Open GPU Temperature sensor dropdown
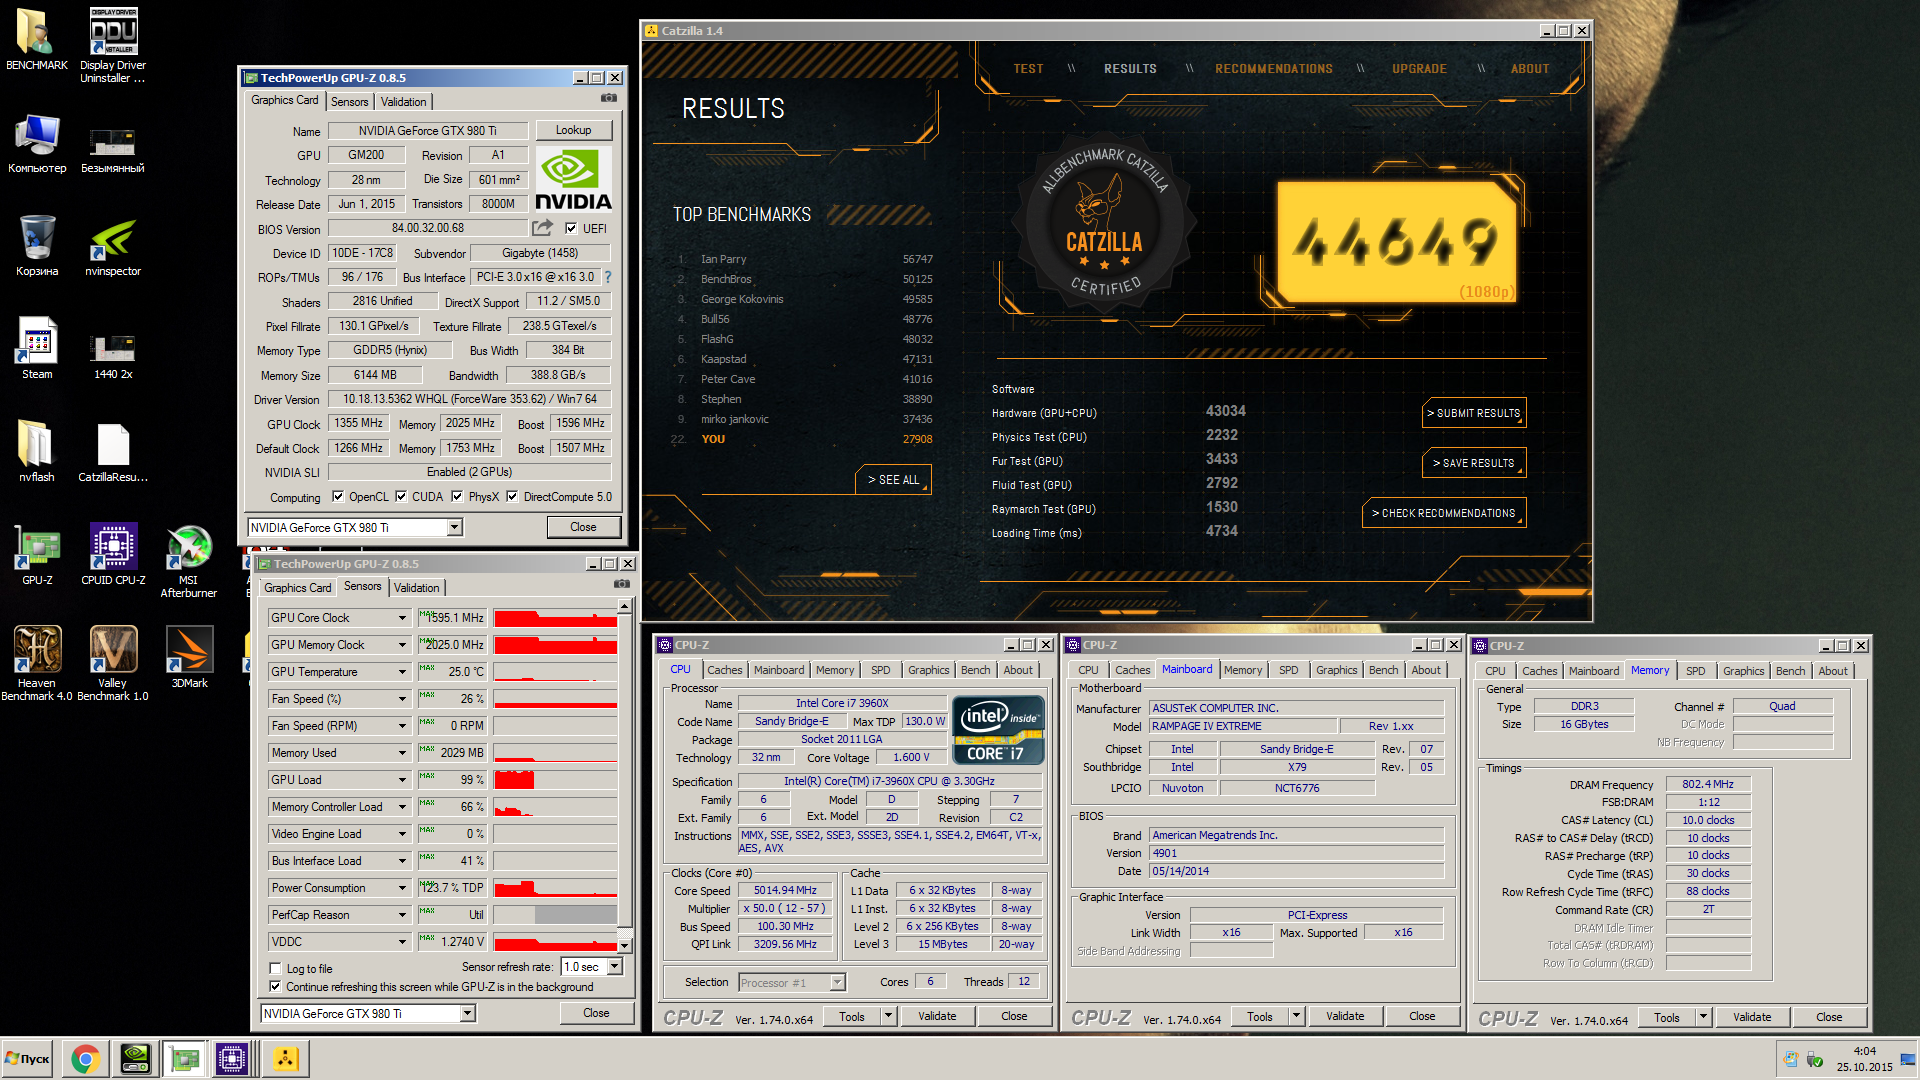The width and height of the screenshot is (1920, 1080). point(403,672)
